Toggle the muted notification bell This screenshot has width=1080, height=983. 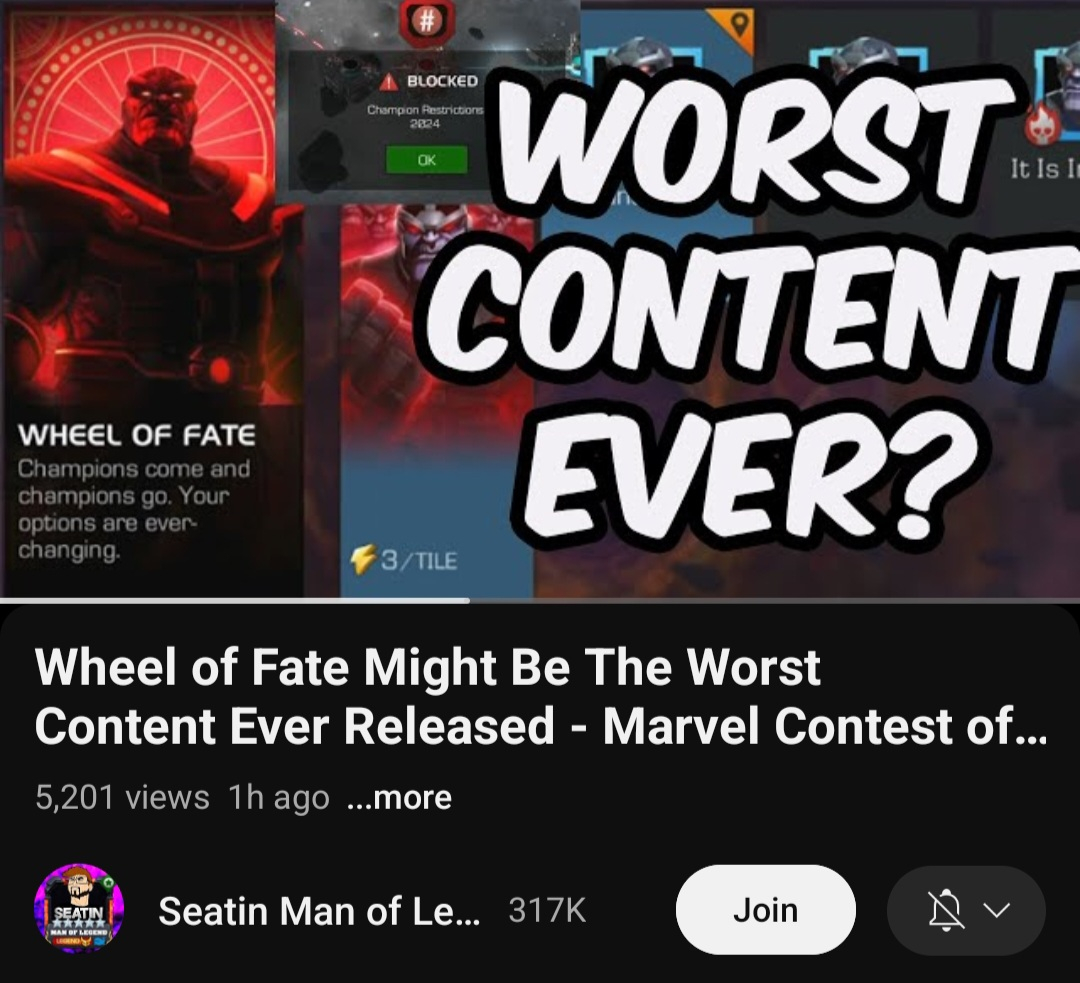945,910
